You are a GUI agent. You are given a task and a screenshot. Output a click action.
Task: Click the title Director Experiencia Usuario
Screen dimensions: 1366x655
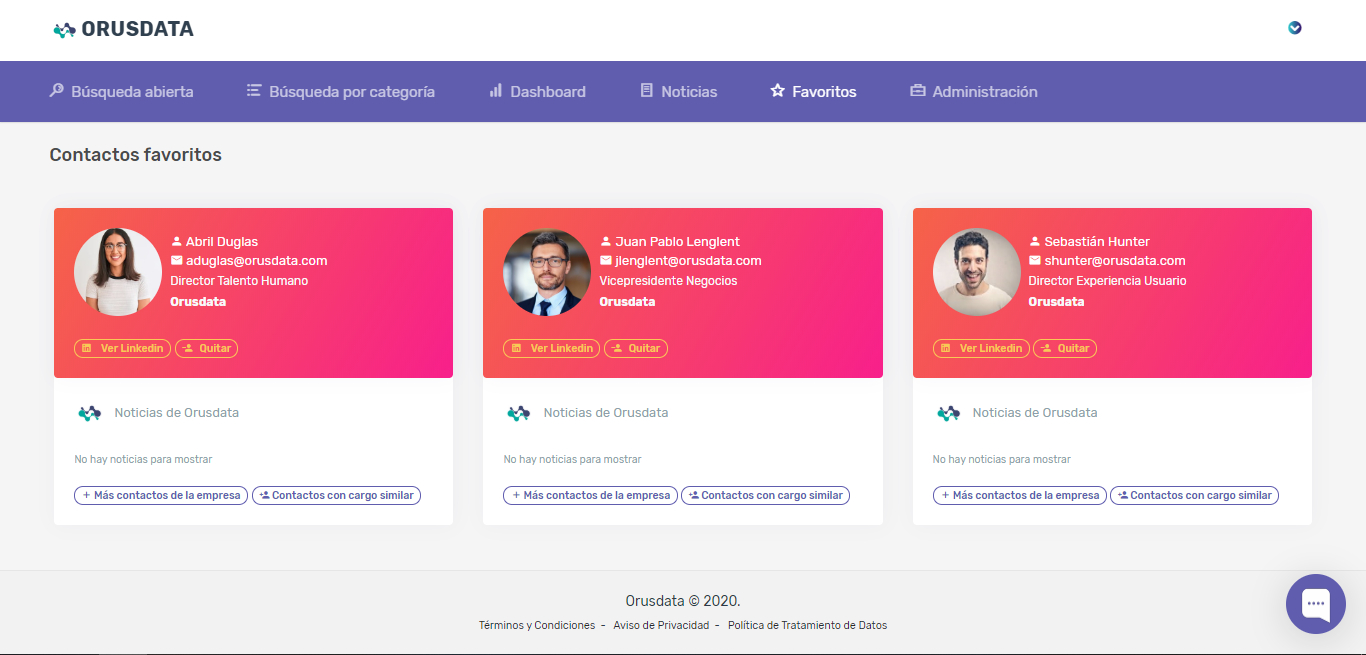coord(1108,281)
